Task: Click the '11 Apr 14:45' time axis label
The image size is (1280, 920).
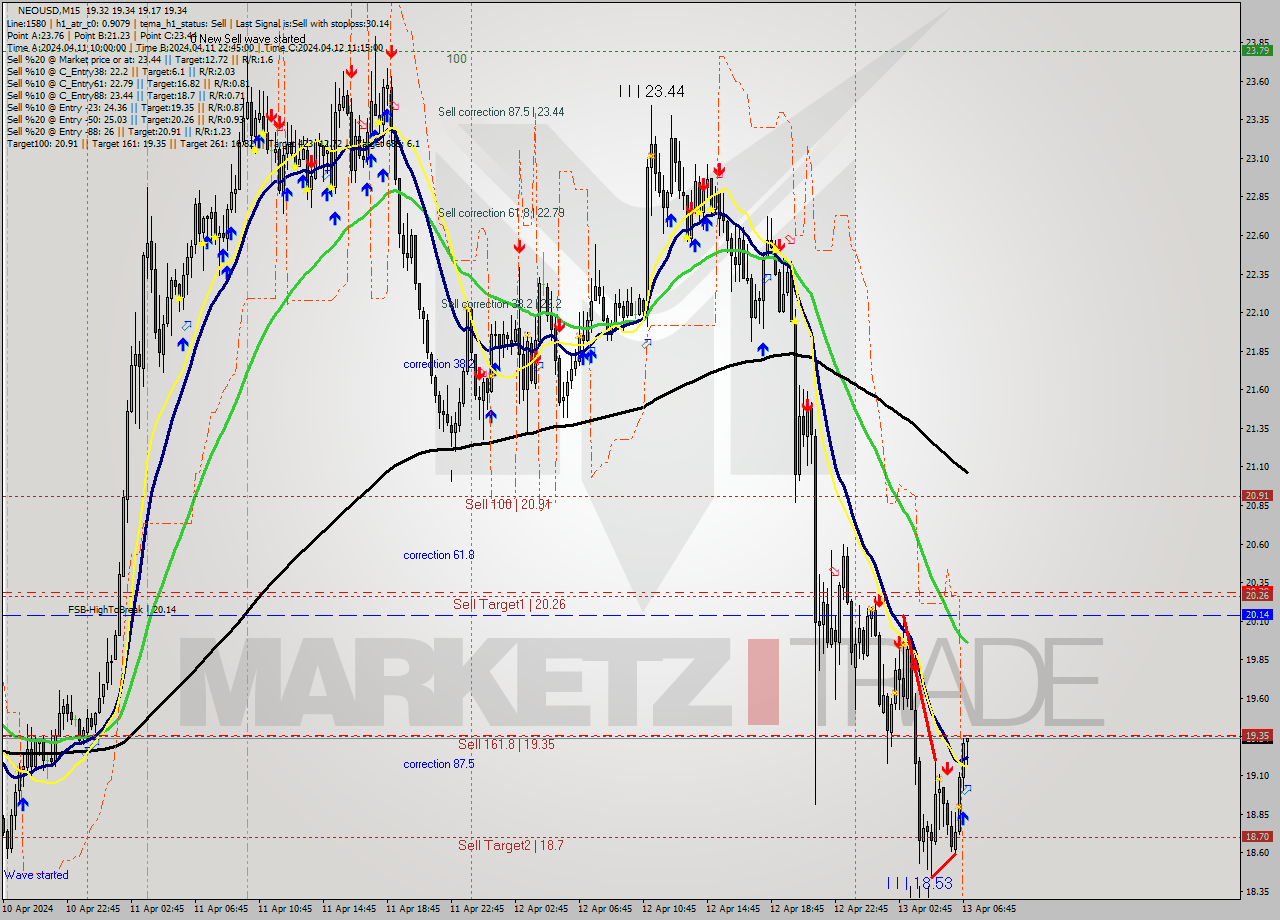Action: (x=350, y=909)
